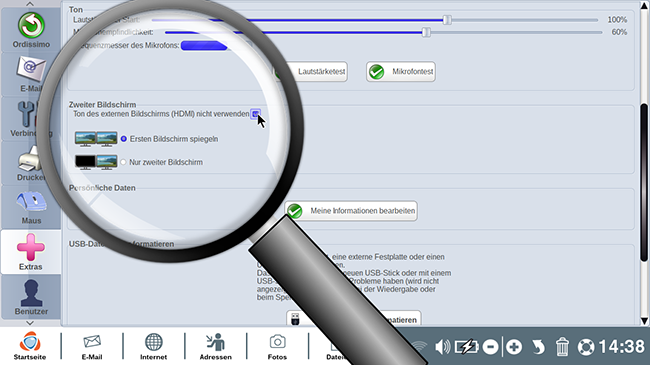Launch Internet from bottom bar
This screenshot has width=650, height=365.
click(x=153, y=346)
